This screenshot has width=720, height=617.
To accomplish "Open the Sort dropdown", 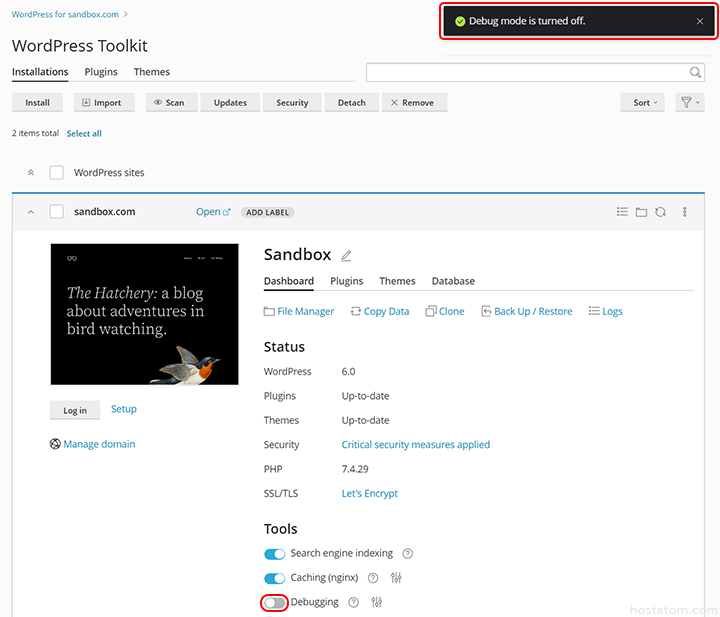I will pyautogui.click(x=645, y=102).
